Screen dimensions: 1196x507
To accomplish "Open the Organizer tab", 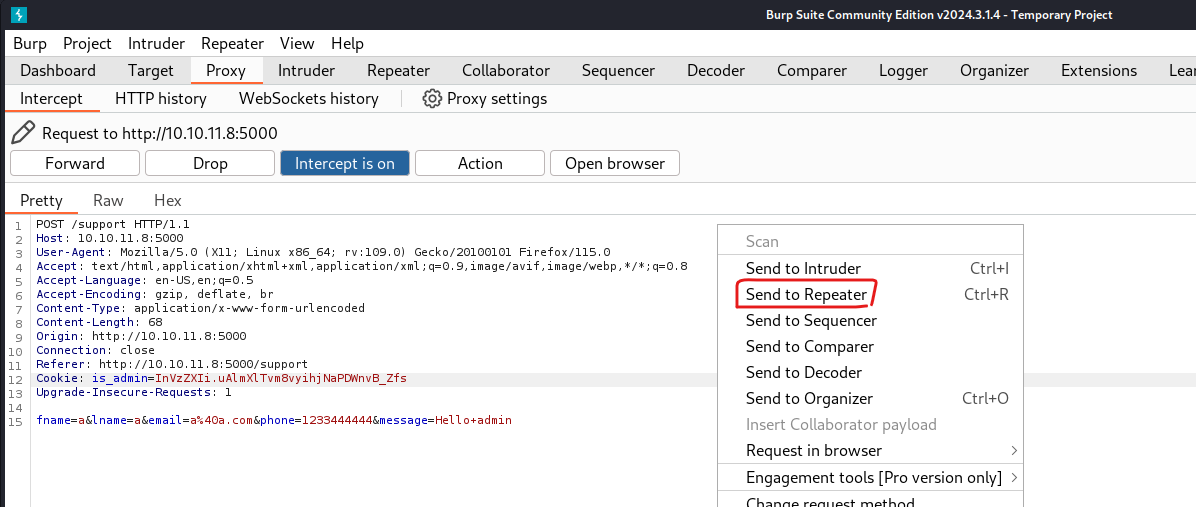I will 994,71.
